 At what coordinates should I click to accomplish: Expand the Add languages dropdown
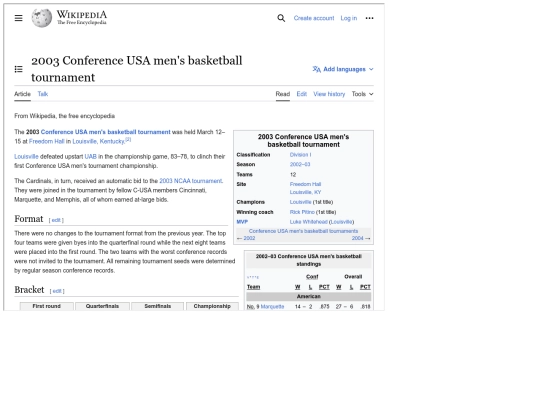tap(343, 69)
